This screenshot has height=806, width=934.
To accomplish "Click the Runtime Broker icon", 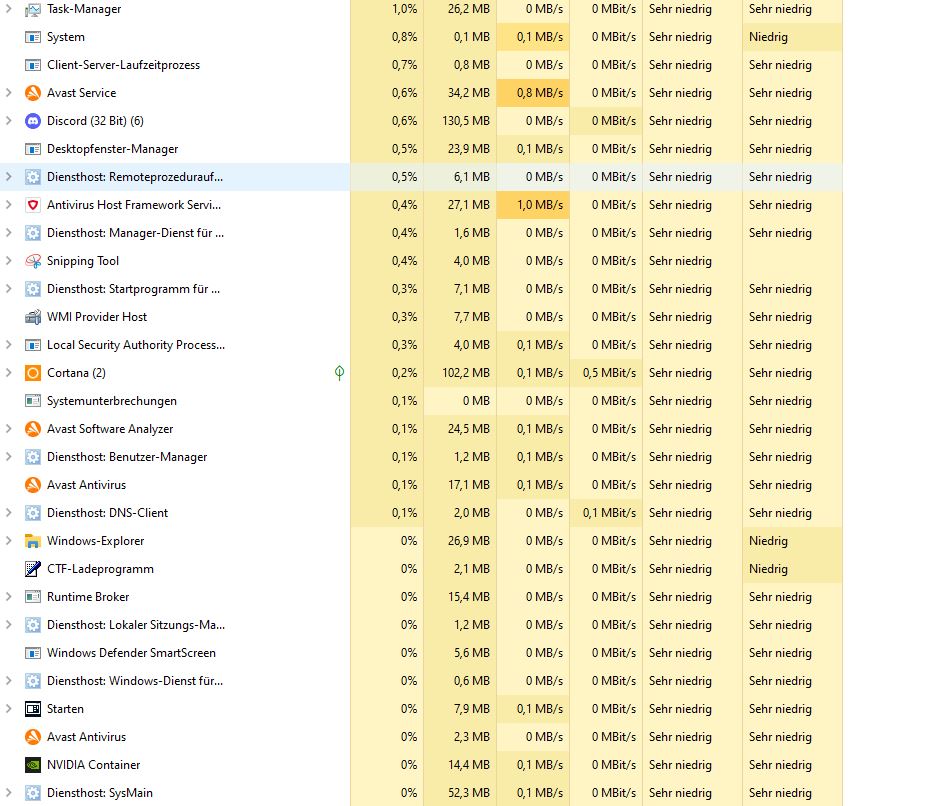I will pyautogui.click(x=33, y=597).
